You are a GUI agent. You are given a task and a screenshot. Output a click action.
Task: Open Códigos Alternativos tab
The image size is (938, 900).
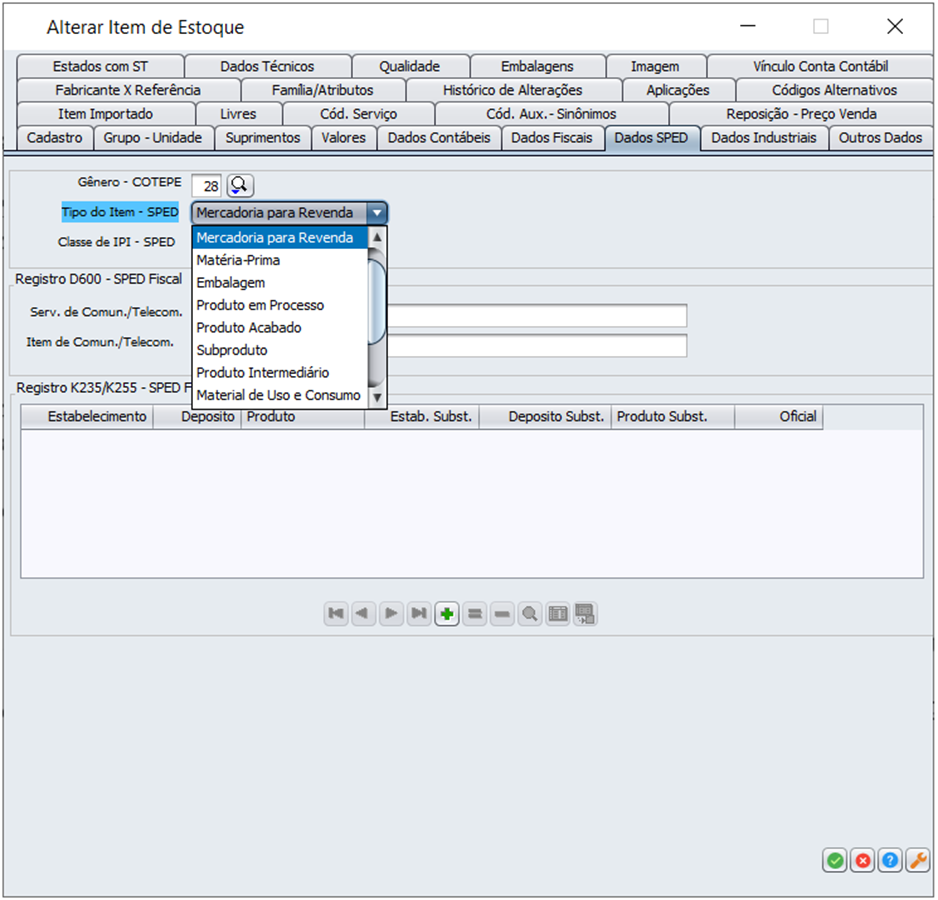point(834,90)
